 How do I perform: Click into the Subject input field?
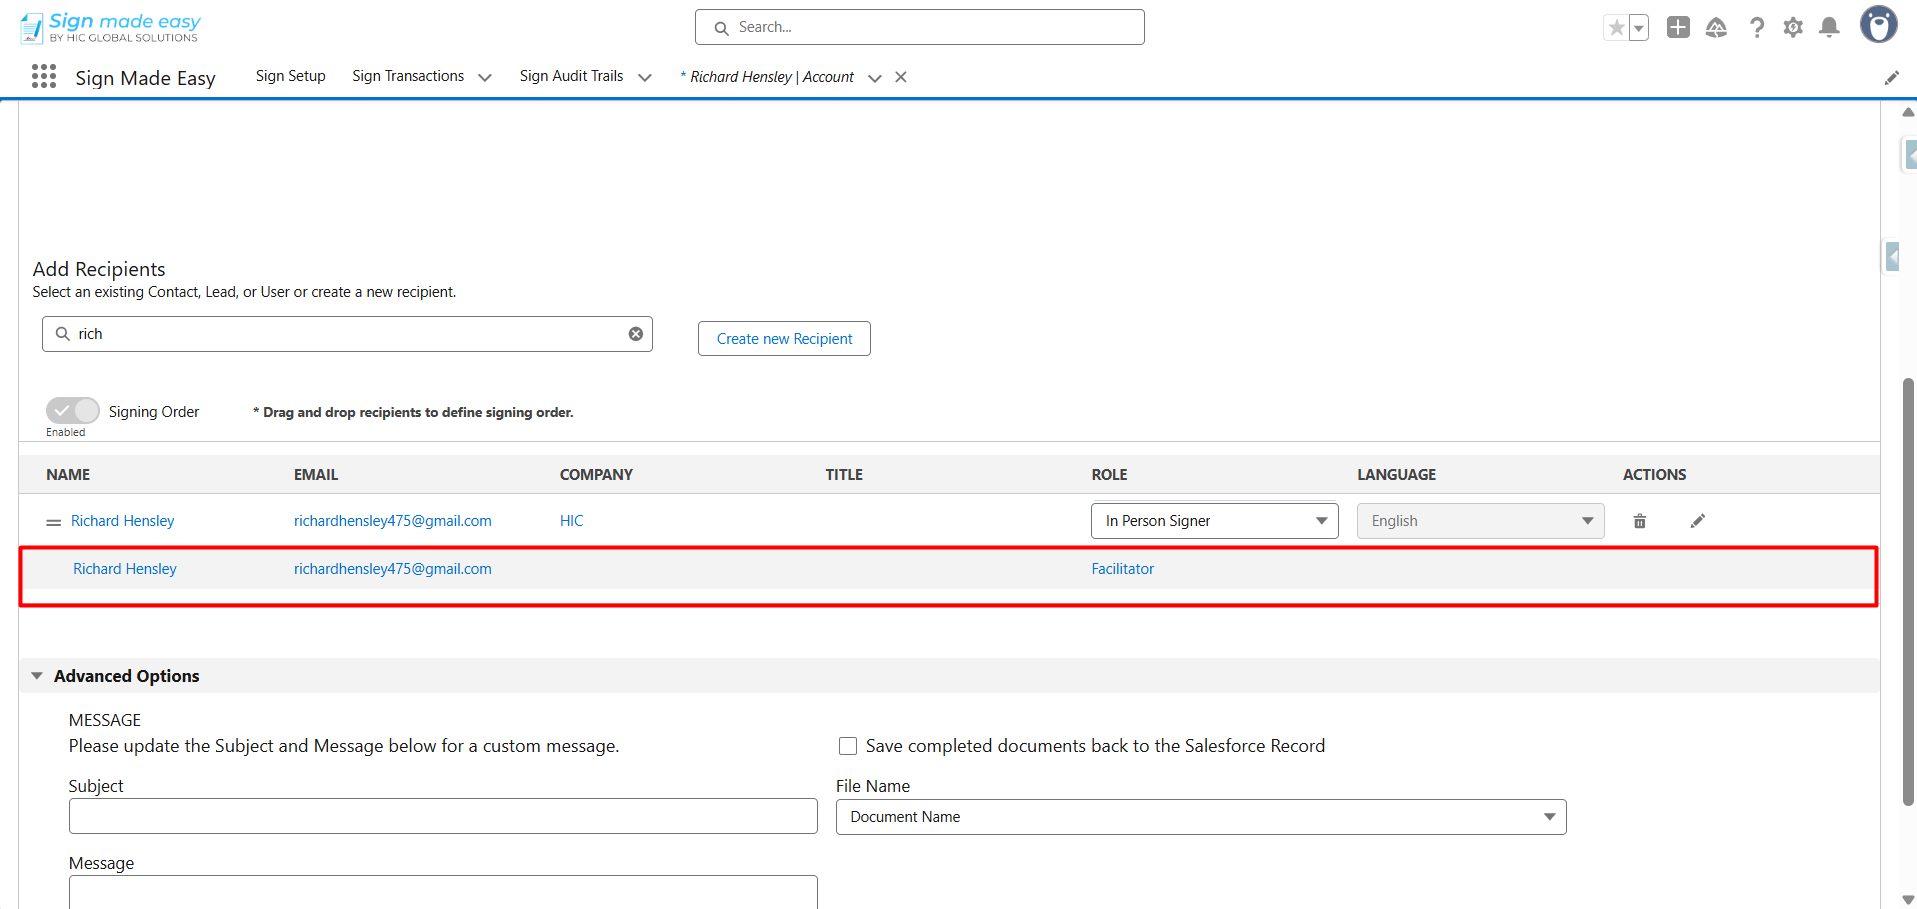pyautogui.click(x=443, y=816)
